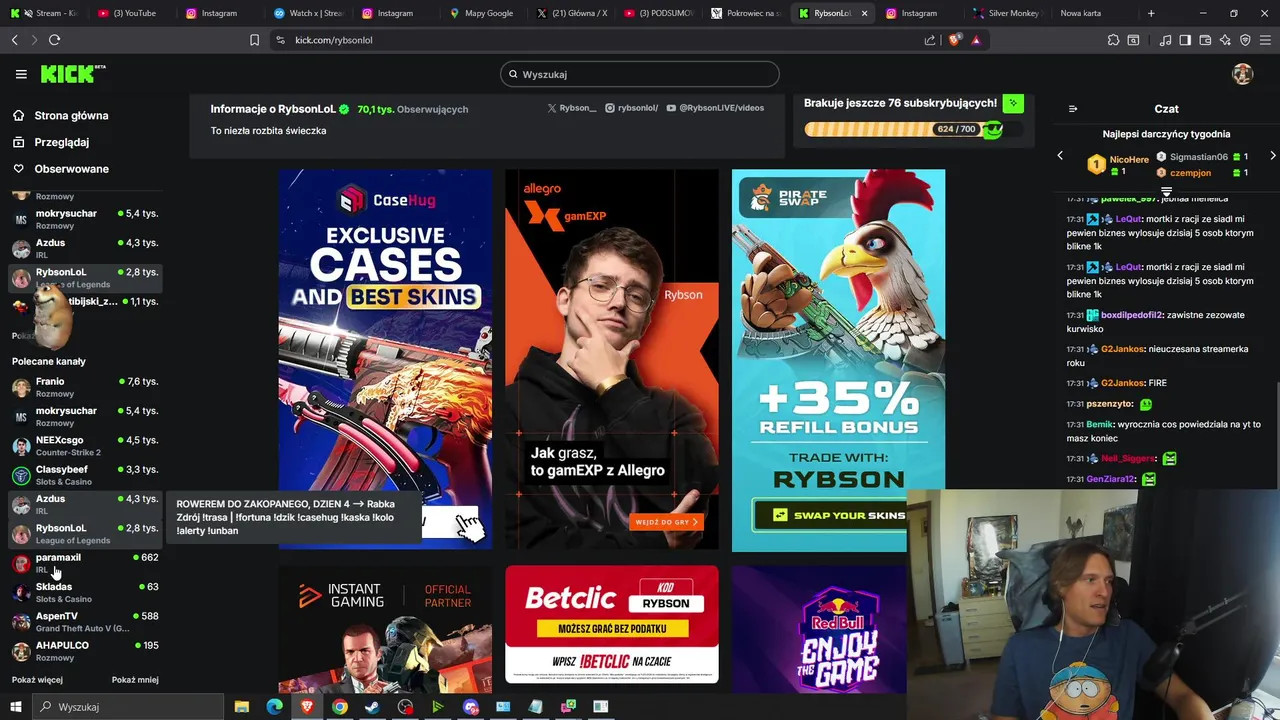The image size is (1280, 720).
Task: Expand the top gifters leaderboard
Action: (x=1166, y=190)
